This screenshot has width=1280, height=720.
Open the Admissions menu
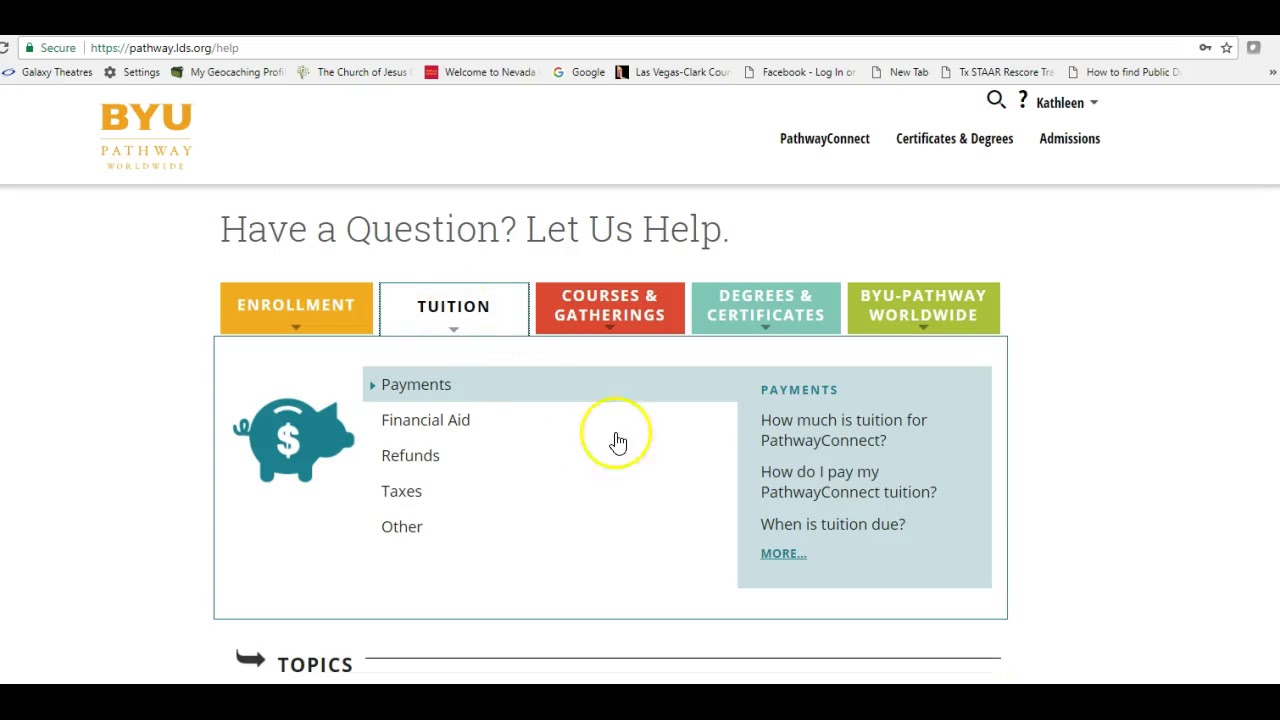tap(1069, 139)
